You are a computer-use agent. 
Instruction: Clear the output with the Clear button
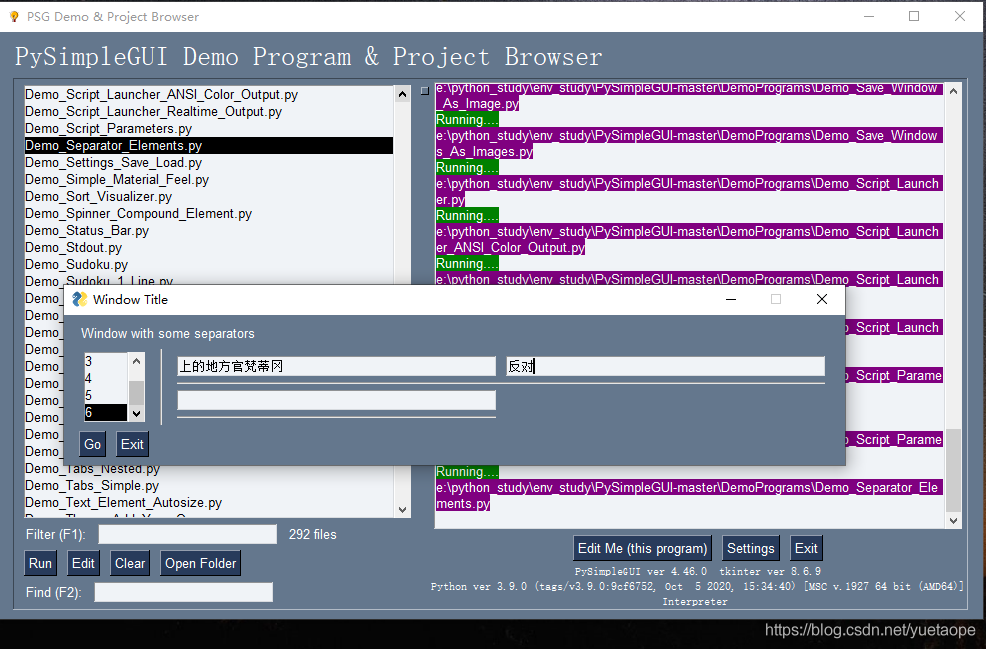[130, 563]
